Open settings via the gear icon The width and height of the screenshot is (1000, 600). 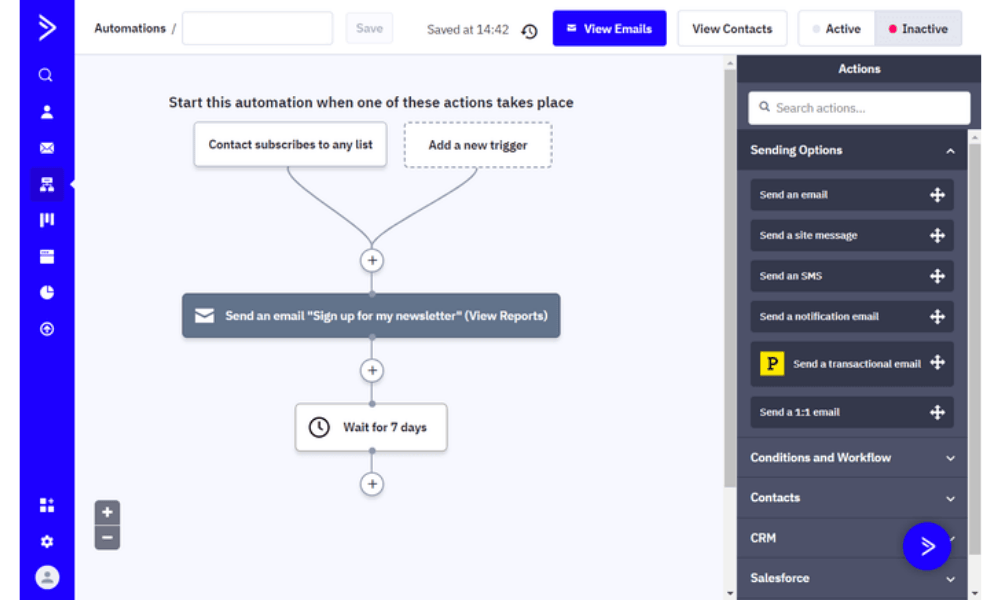click(x=46, y=541)
